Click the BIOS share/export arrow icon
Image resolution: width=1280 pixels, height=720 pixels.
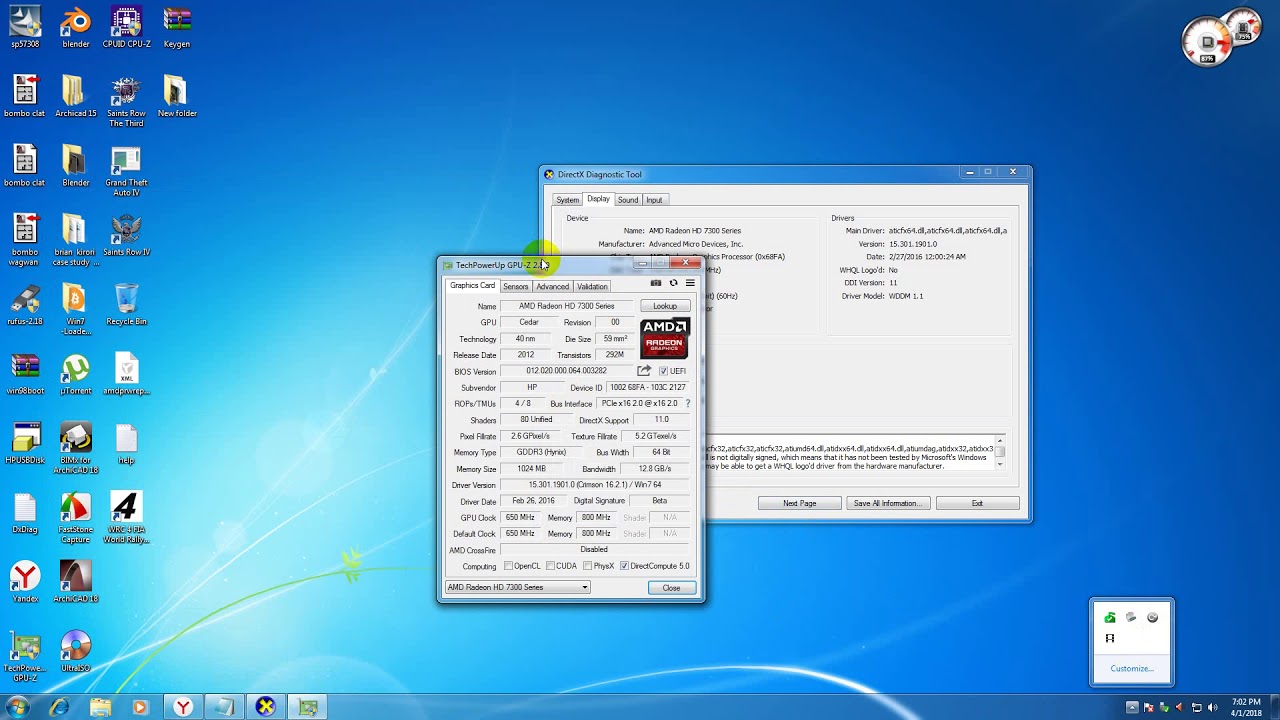coord(644,371)
